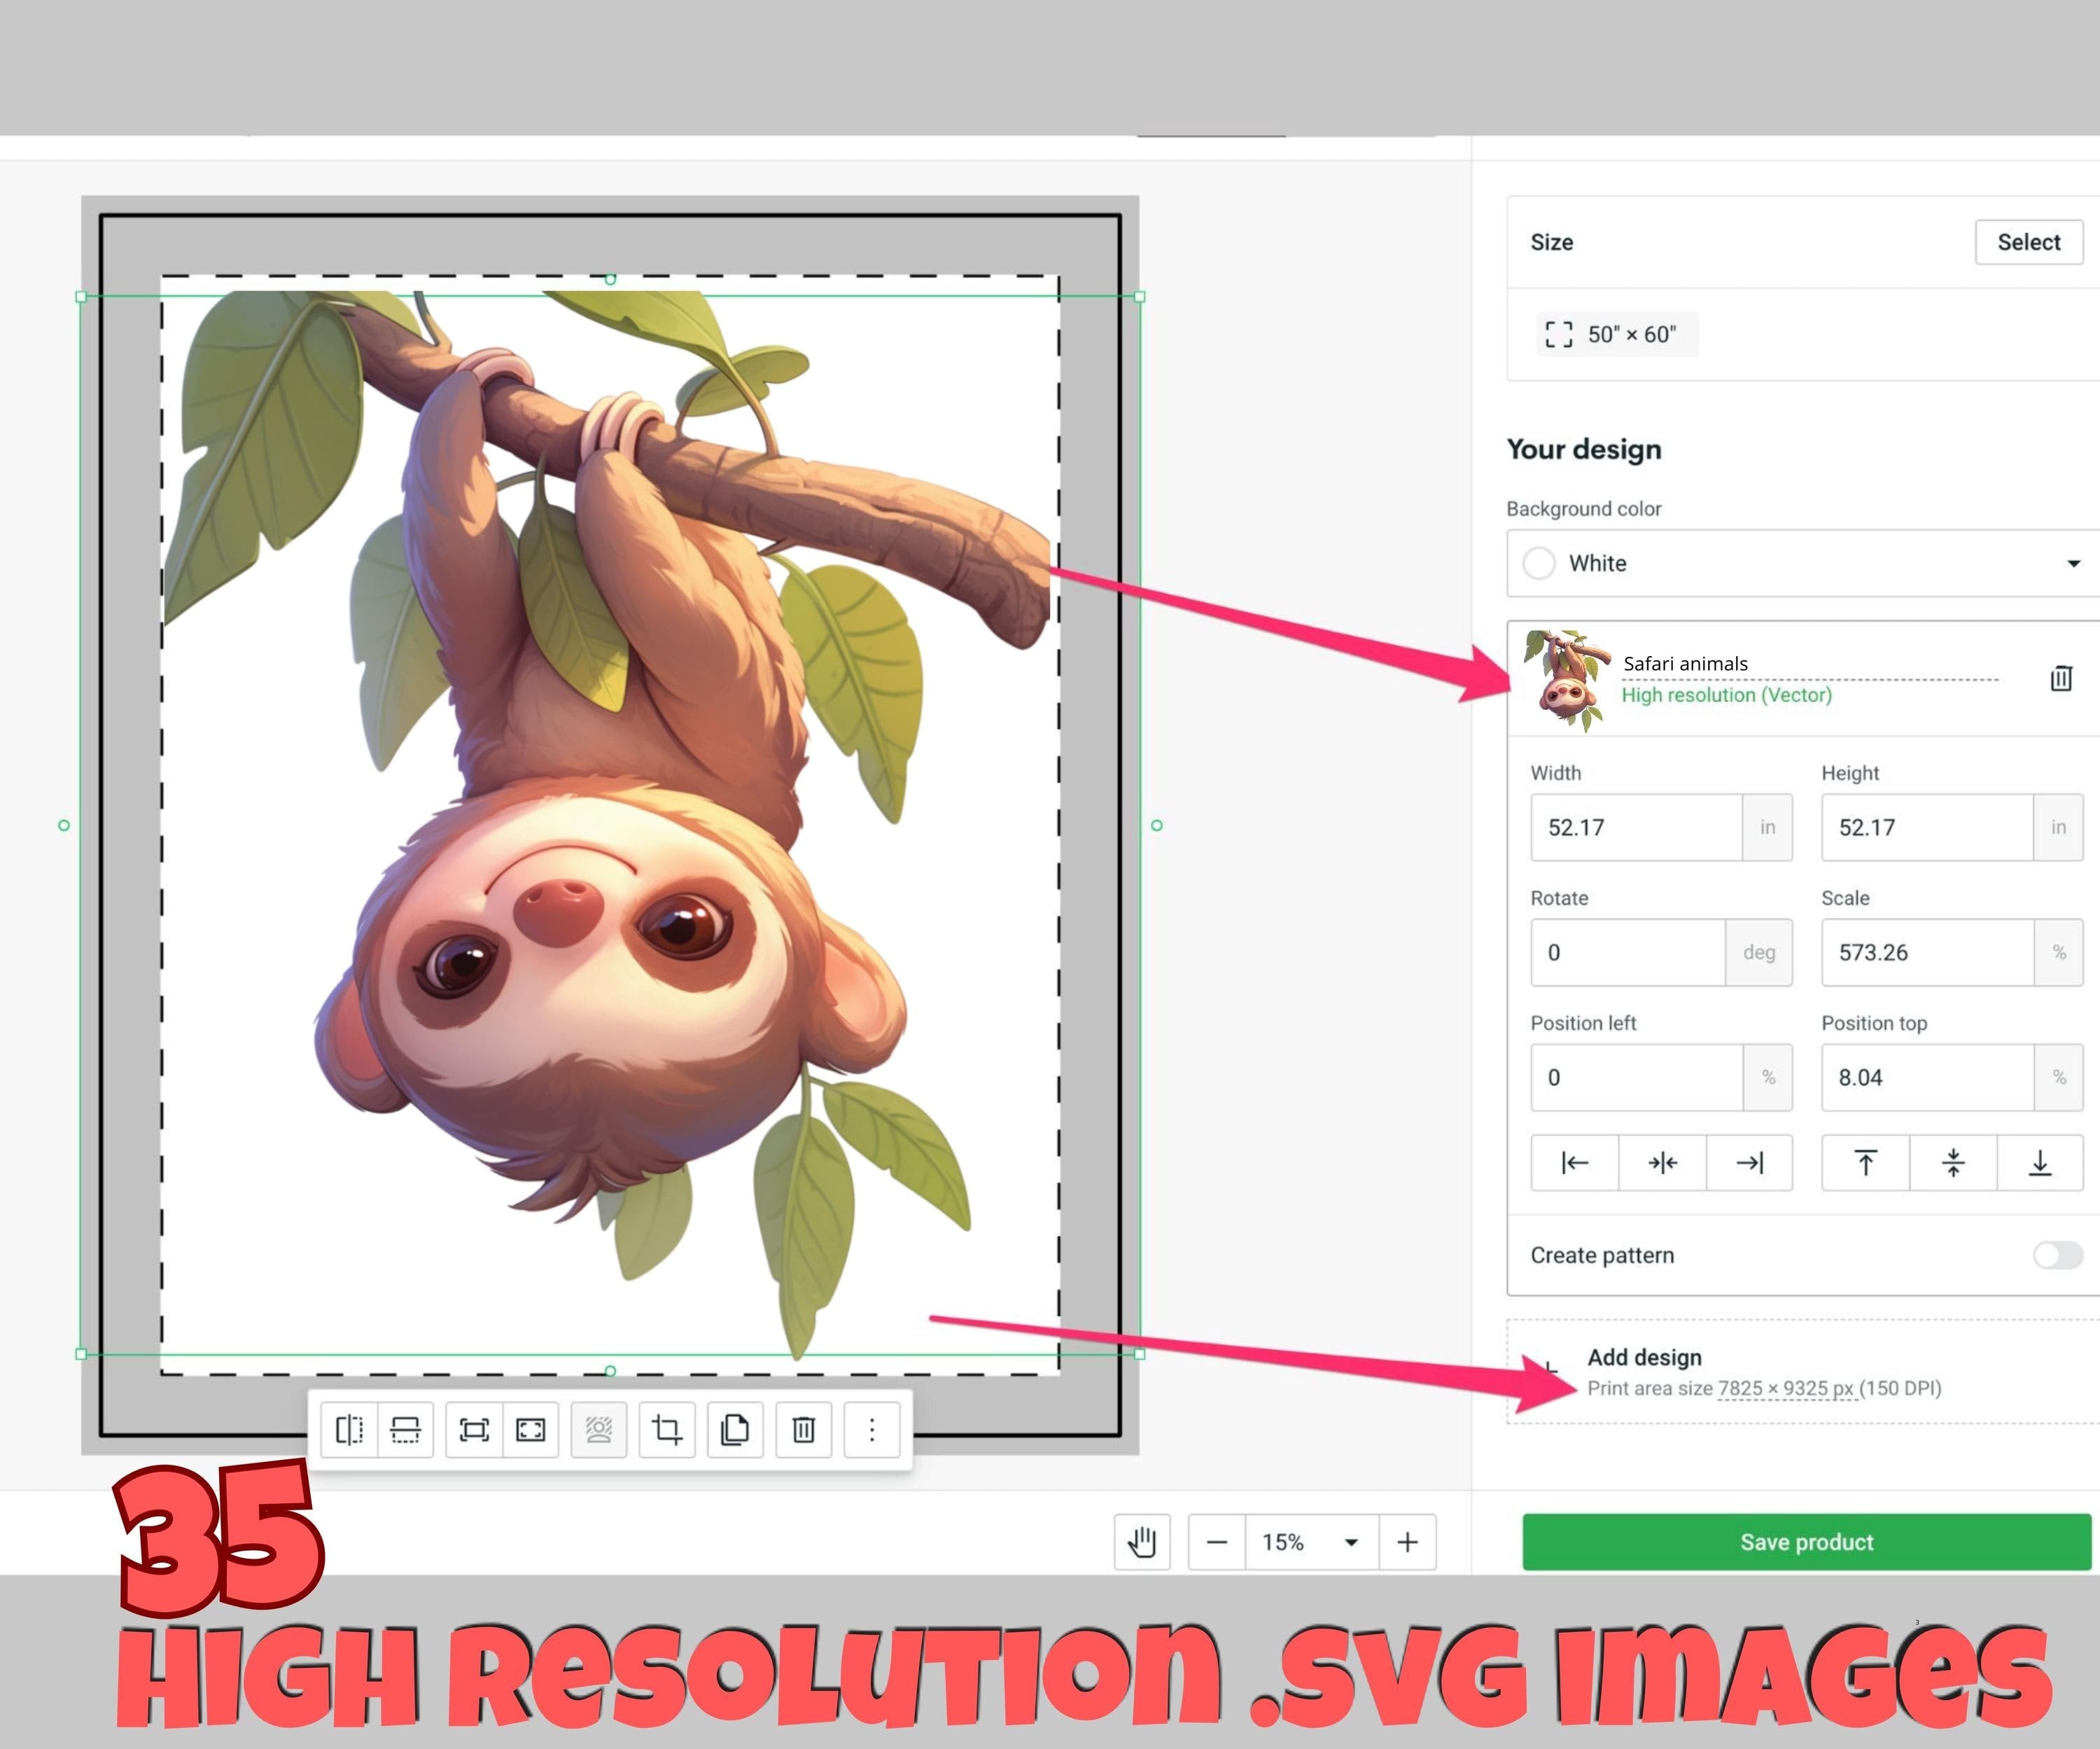Click the Rotate degrees field

[1628, 952]
